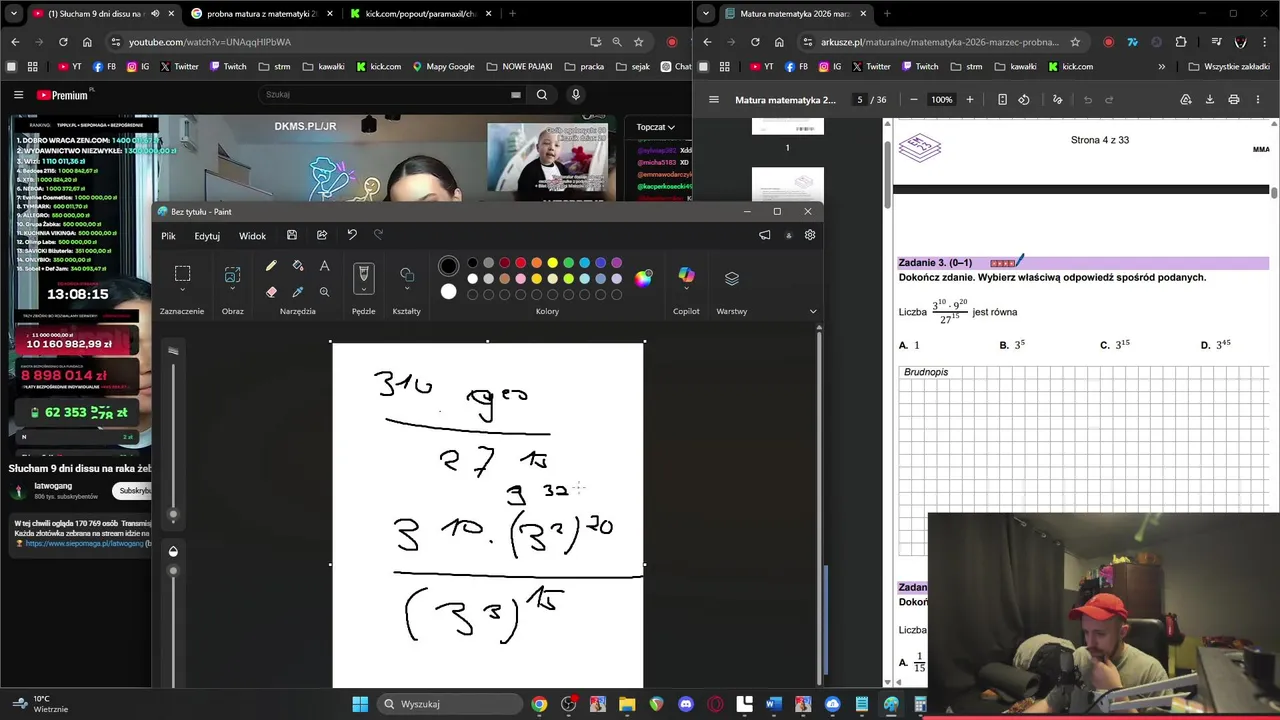Open tab search dropdown in left Chrome window
The width and height of the screenshot is (1280, 720).
(x=14, y=14)
